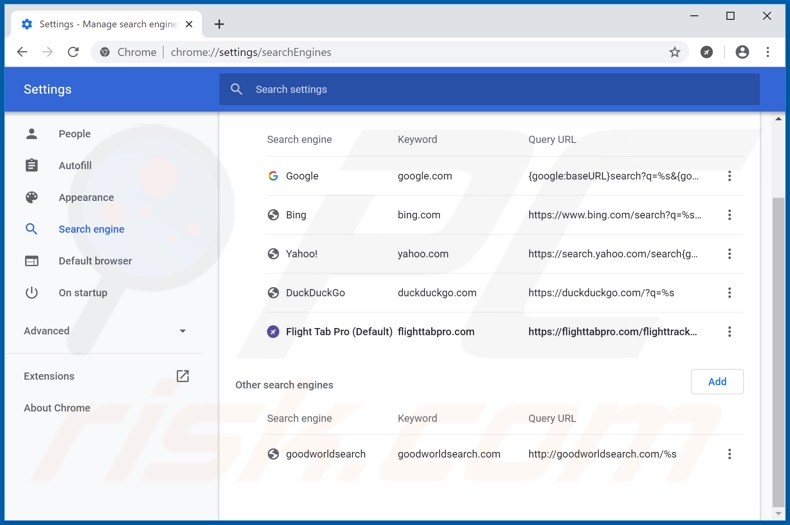Open more actions for goodworldsearch entry

729,454
